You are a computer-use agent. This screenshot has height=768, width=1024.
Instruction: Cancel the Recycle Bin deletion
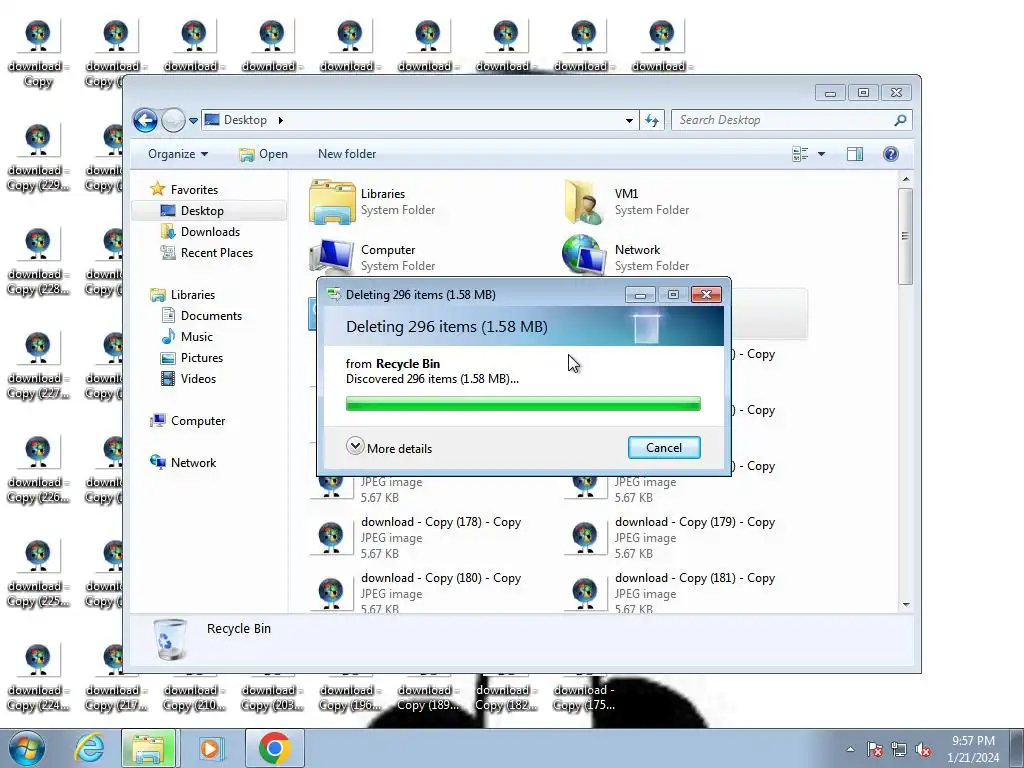pos(664,447)
